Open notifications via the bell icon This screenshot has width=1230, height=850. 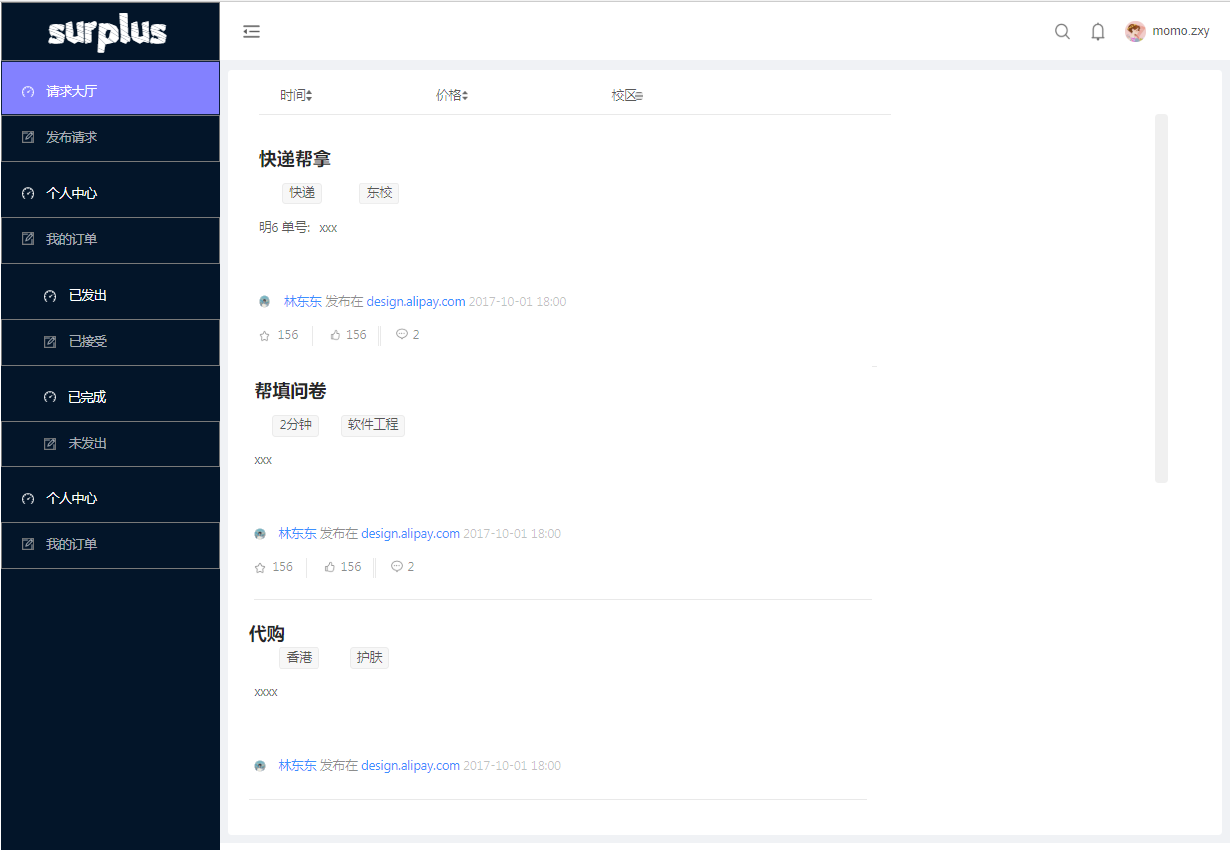pyautogui.click(x=1097, y=31)
